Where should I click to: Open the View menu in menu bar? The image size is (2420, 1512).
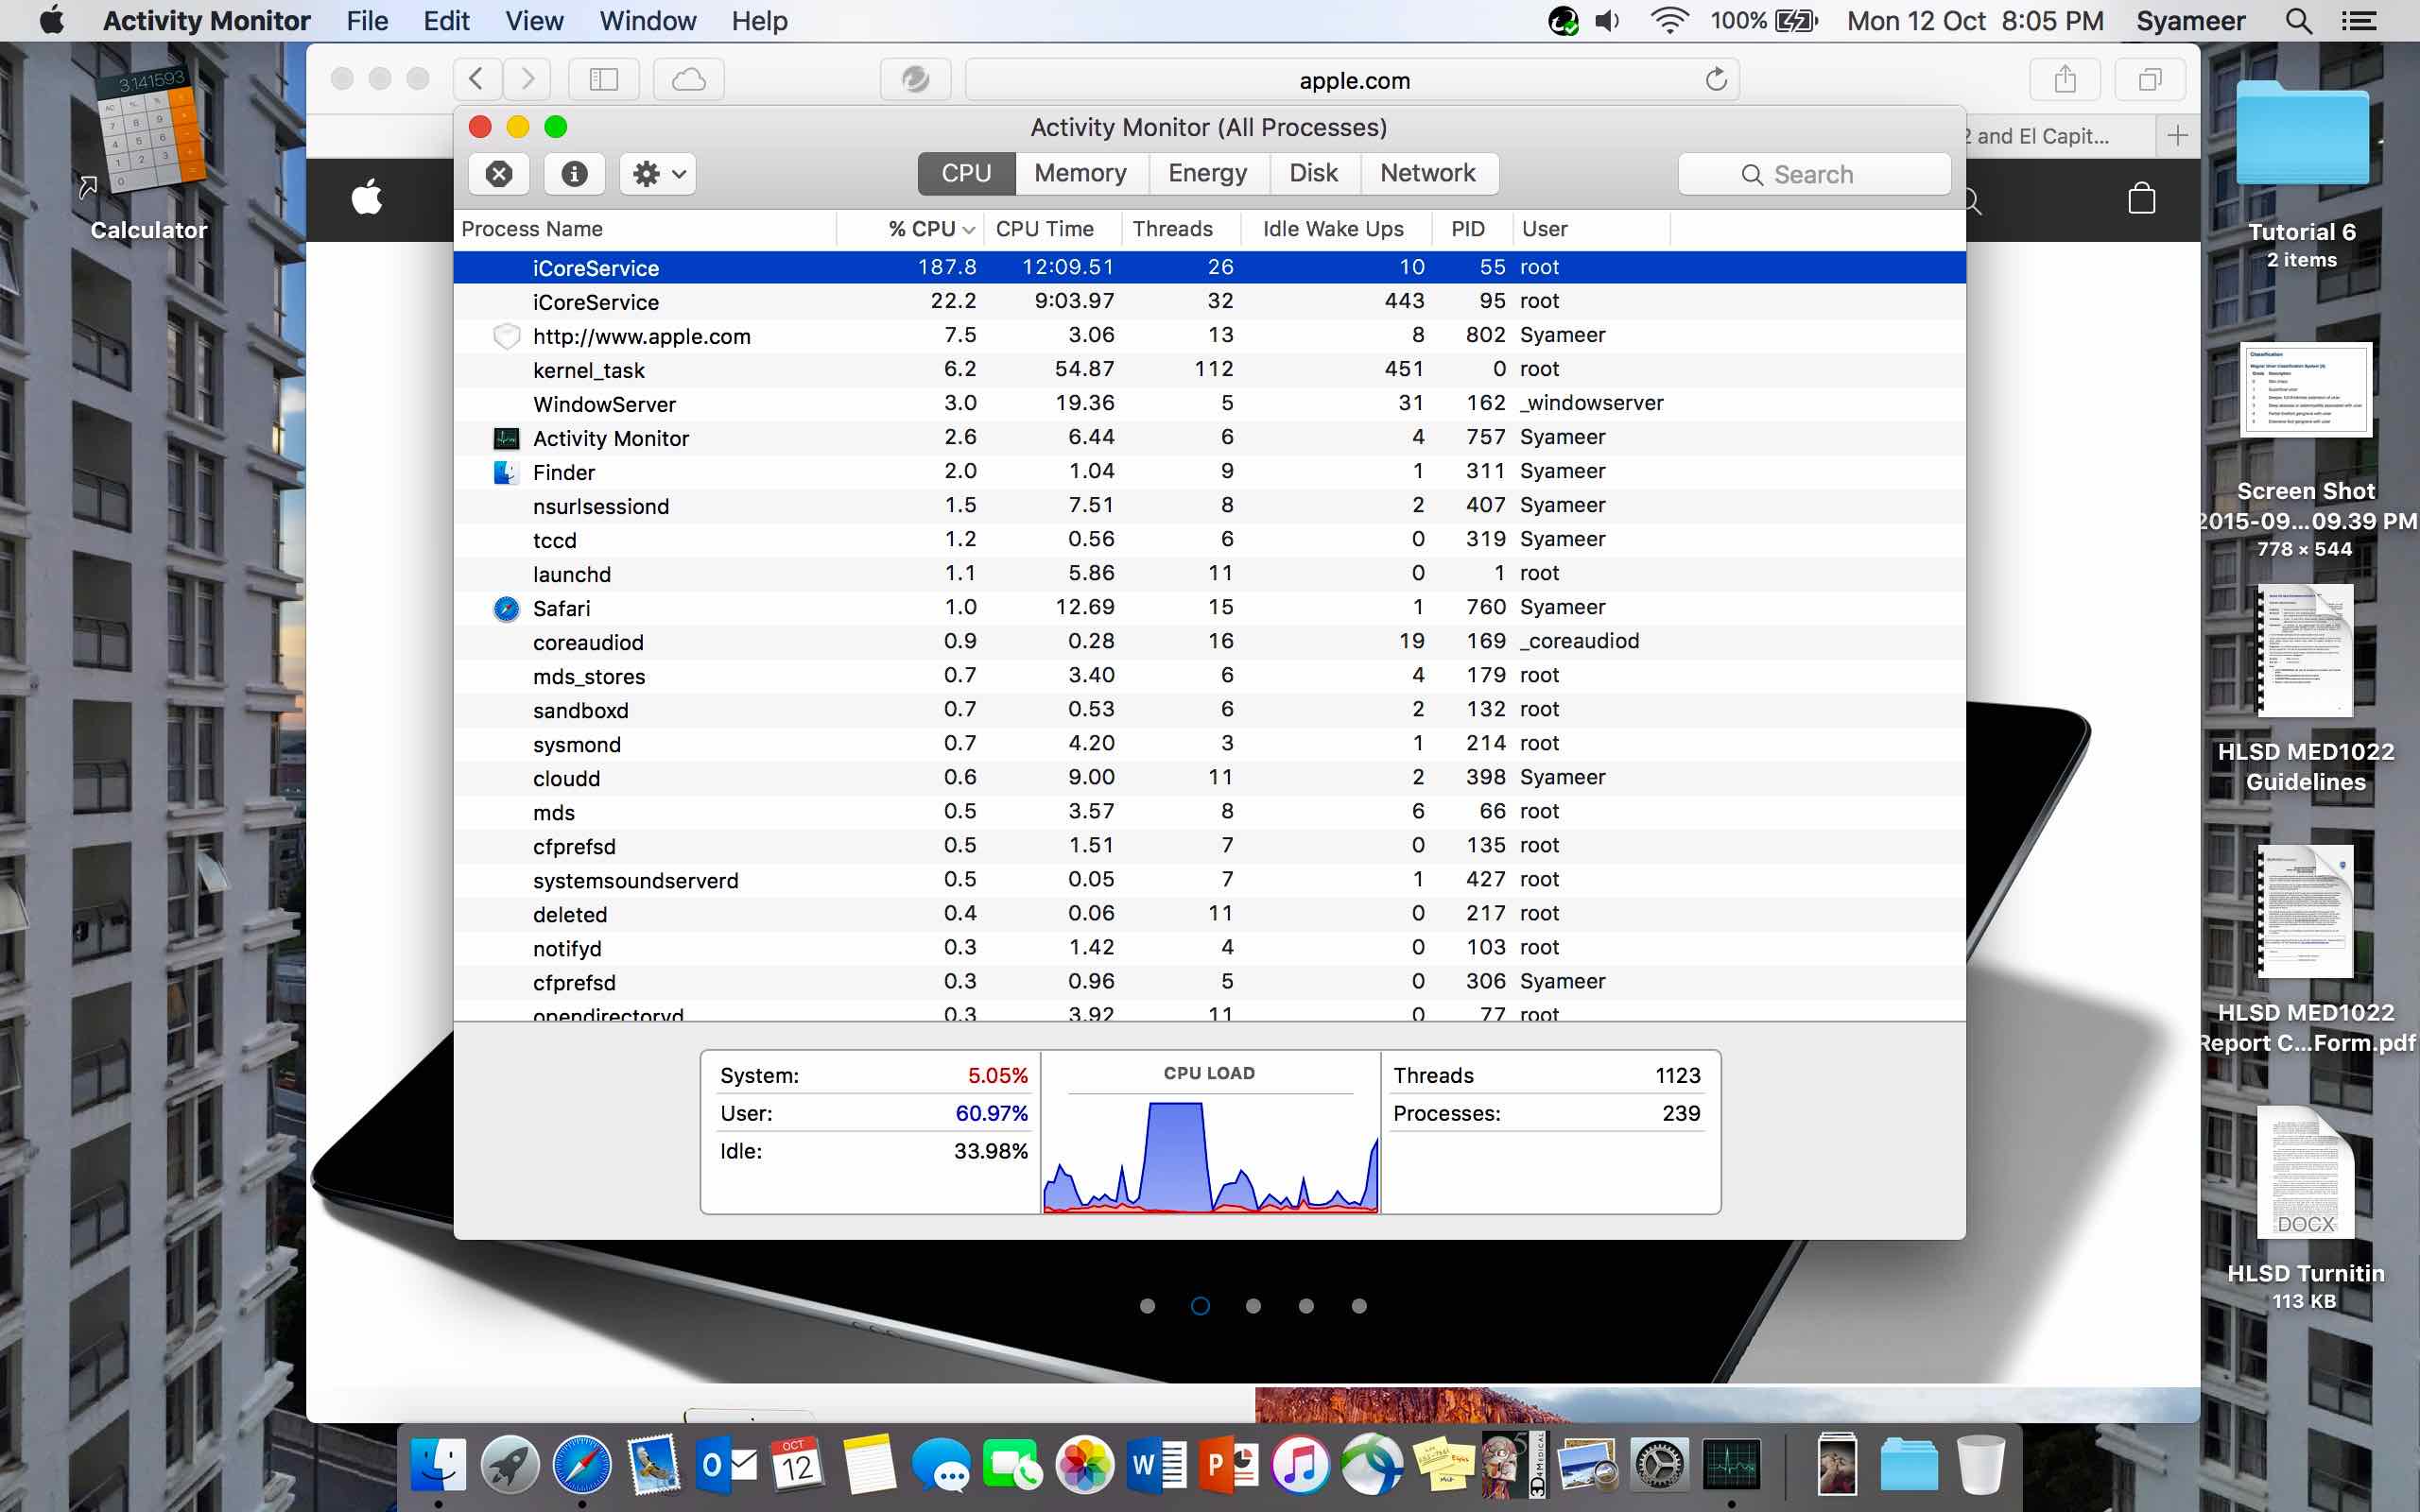point(534,21)
